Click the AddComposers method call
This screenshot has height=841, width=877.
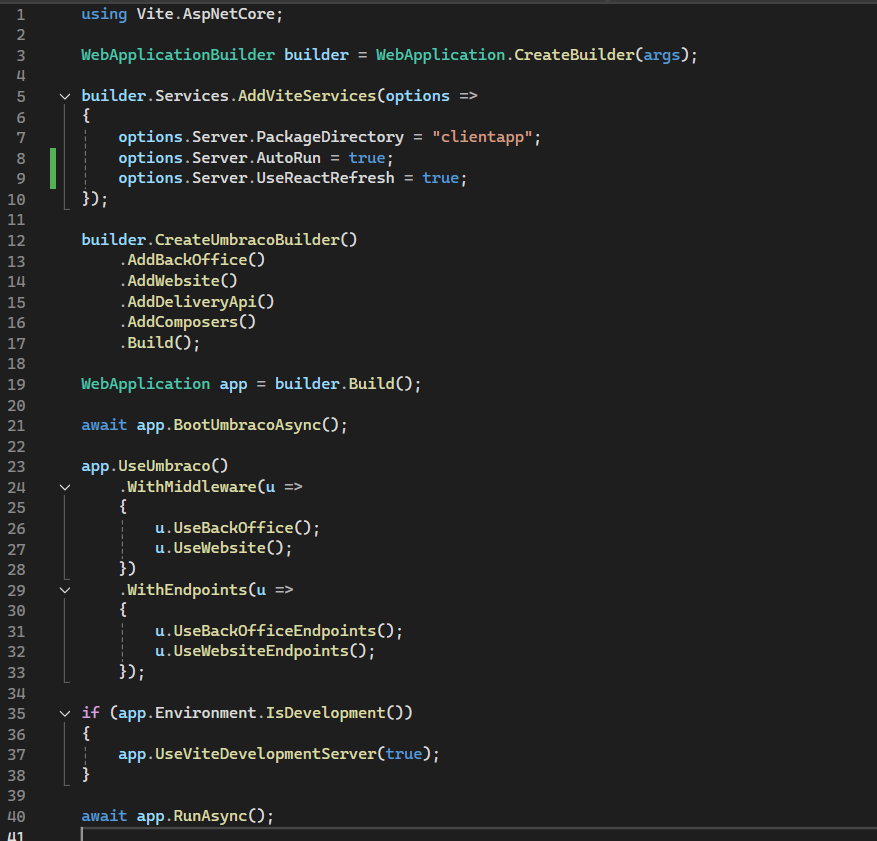point(187,322)
